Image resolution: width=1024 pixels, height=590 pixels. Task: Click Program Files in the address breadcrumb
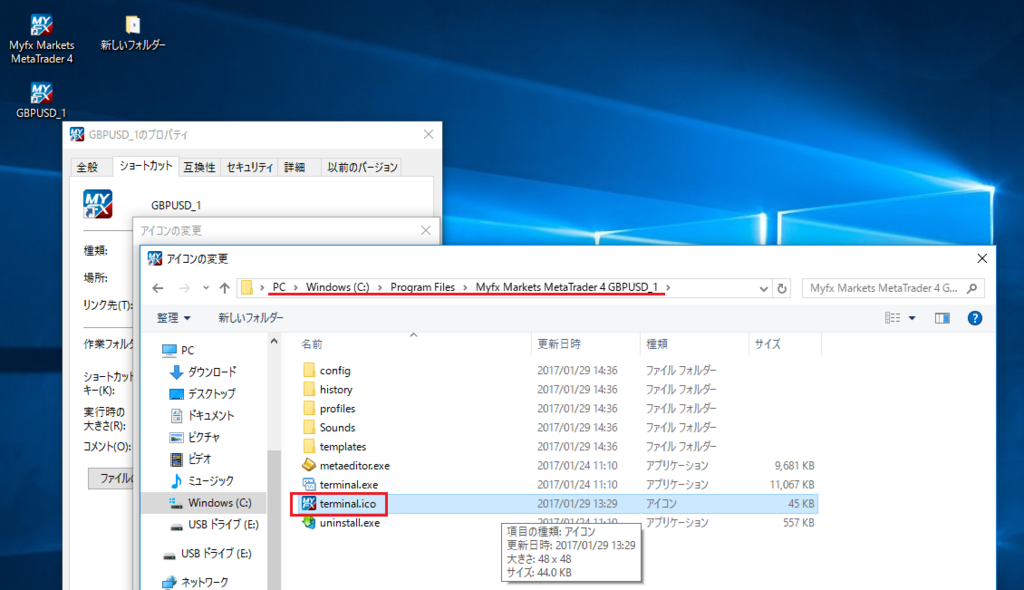(x=423, y=287)
